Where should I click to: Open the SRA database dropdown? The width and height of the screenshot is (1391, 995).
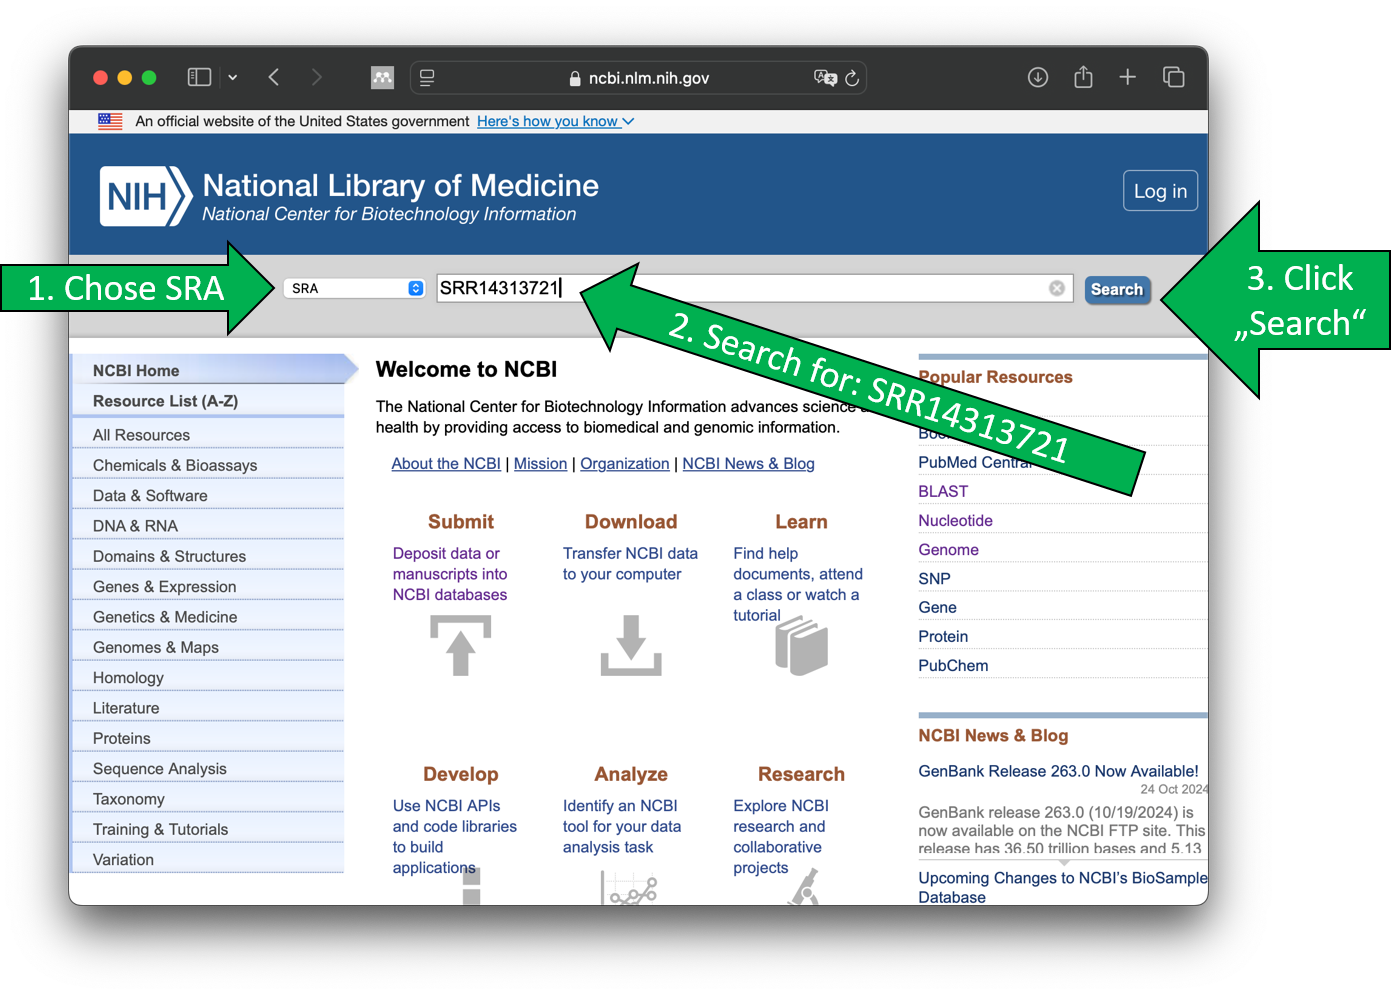pos(355,288)
